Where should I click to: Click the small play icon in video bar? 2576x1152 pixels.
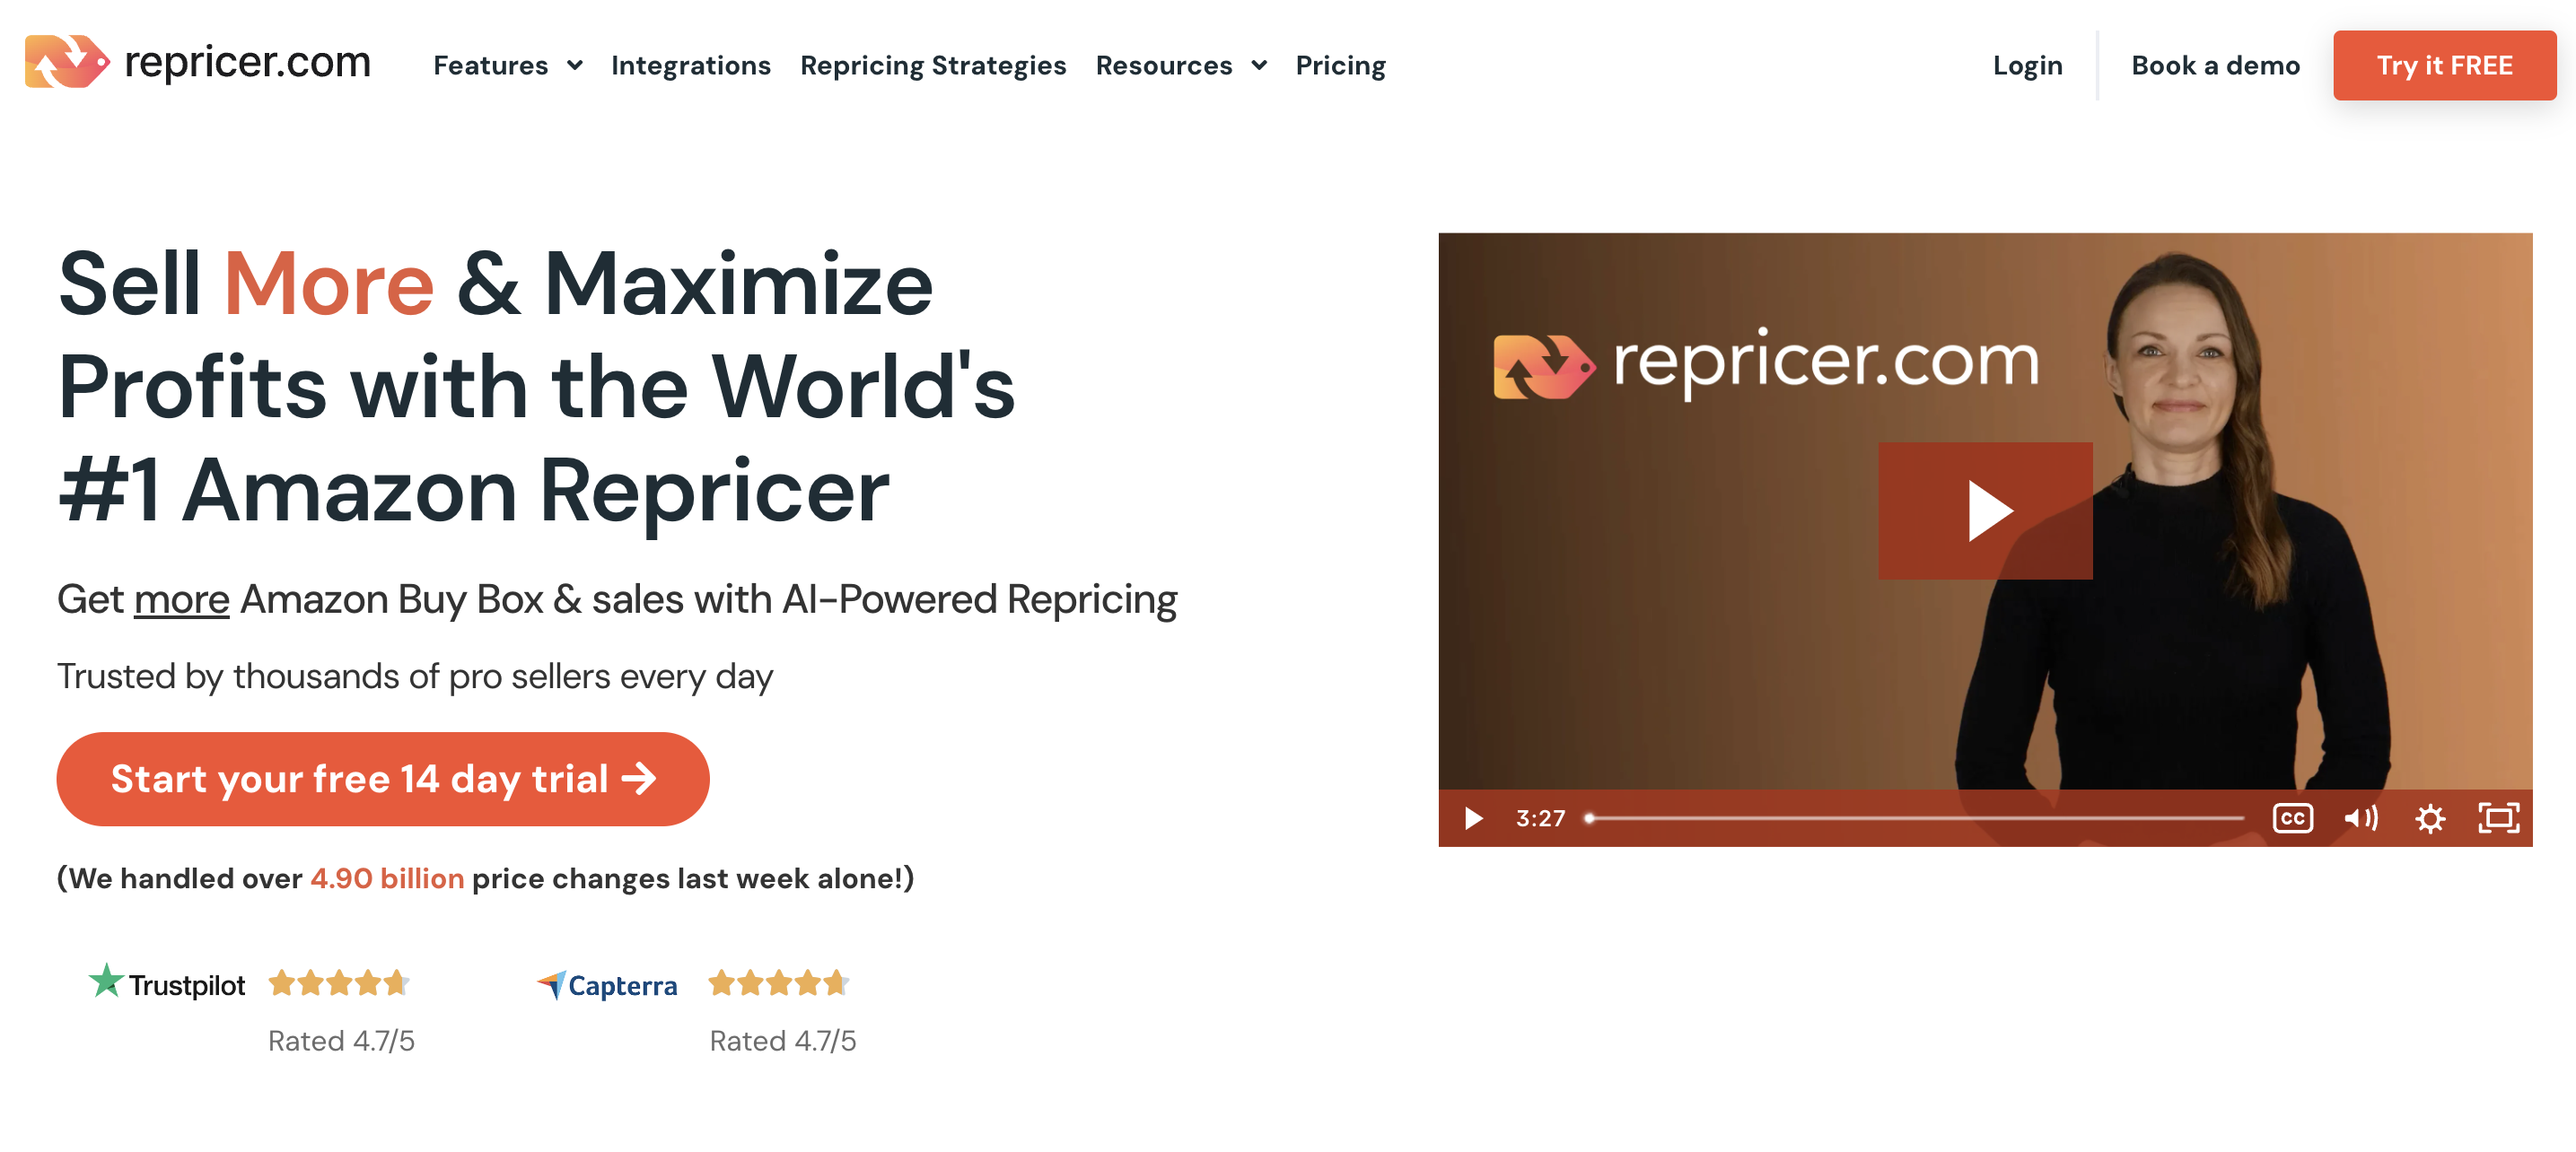[1473, 818]
